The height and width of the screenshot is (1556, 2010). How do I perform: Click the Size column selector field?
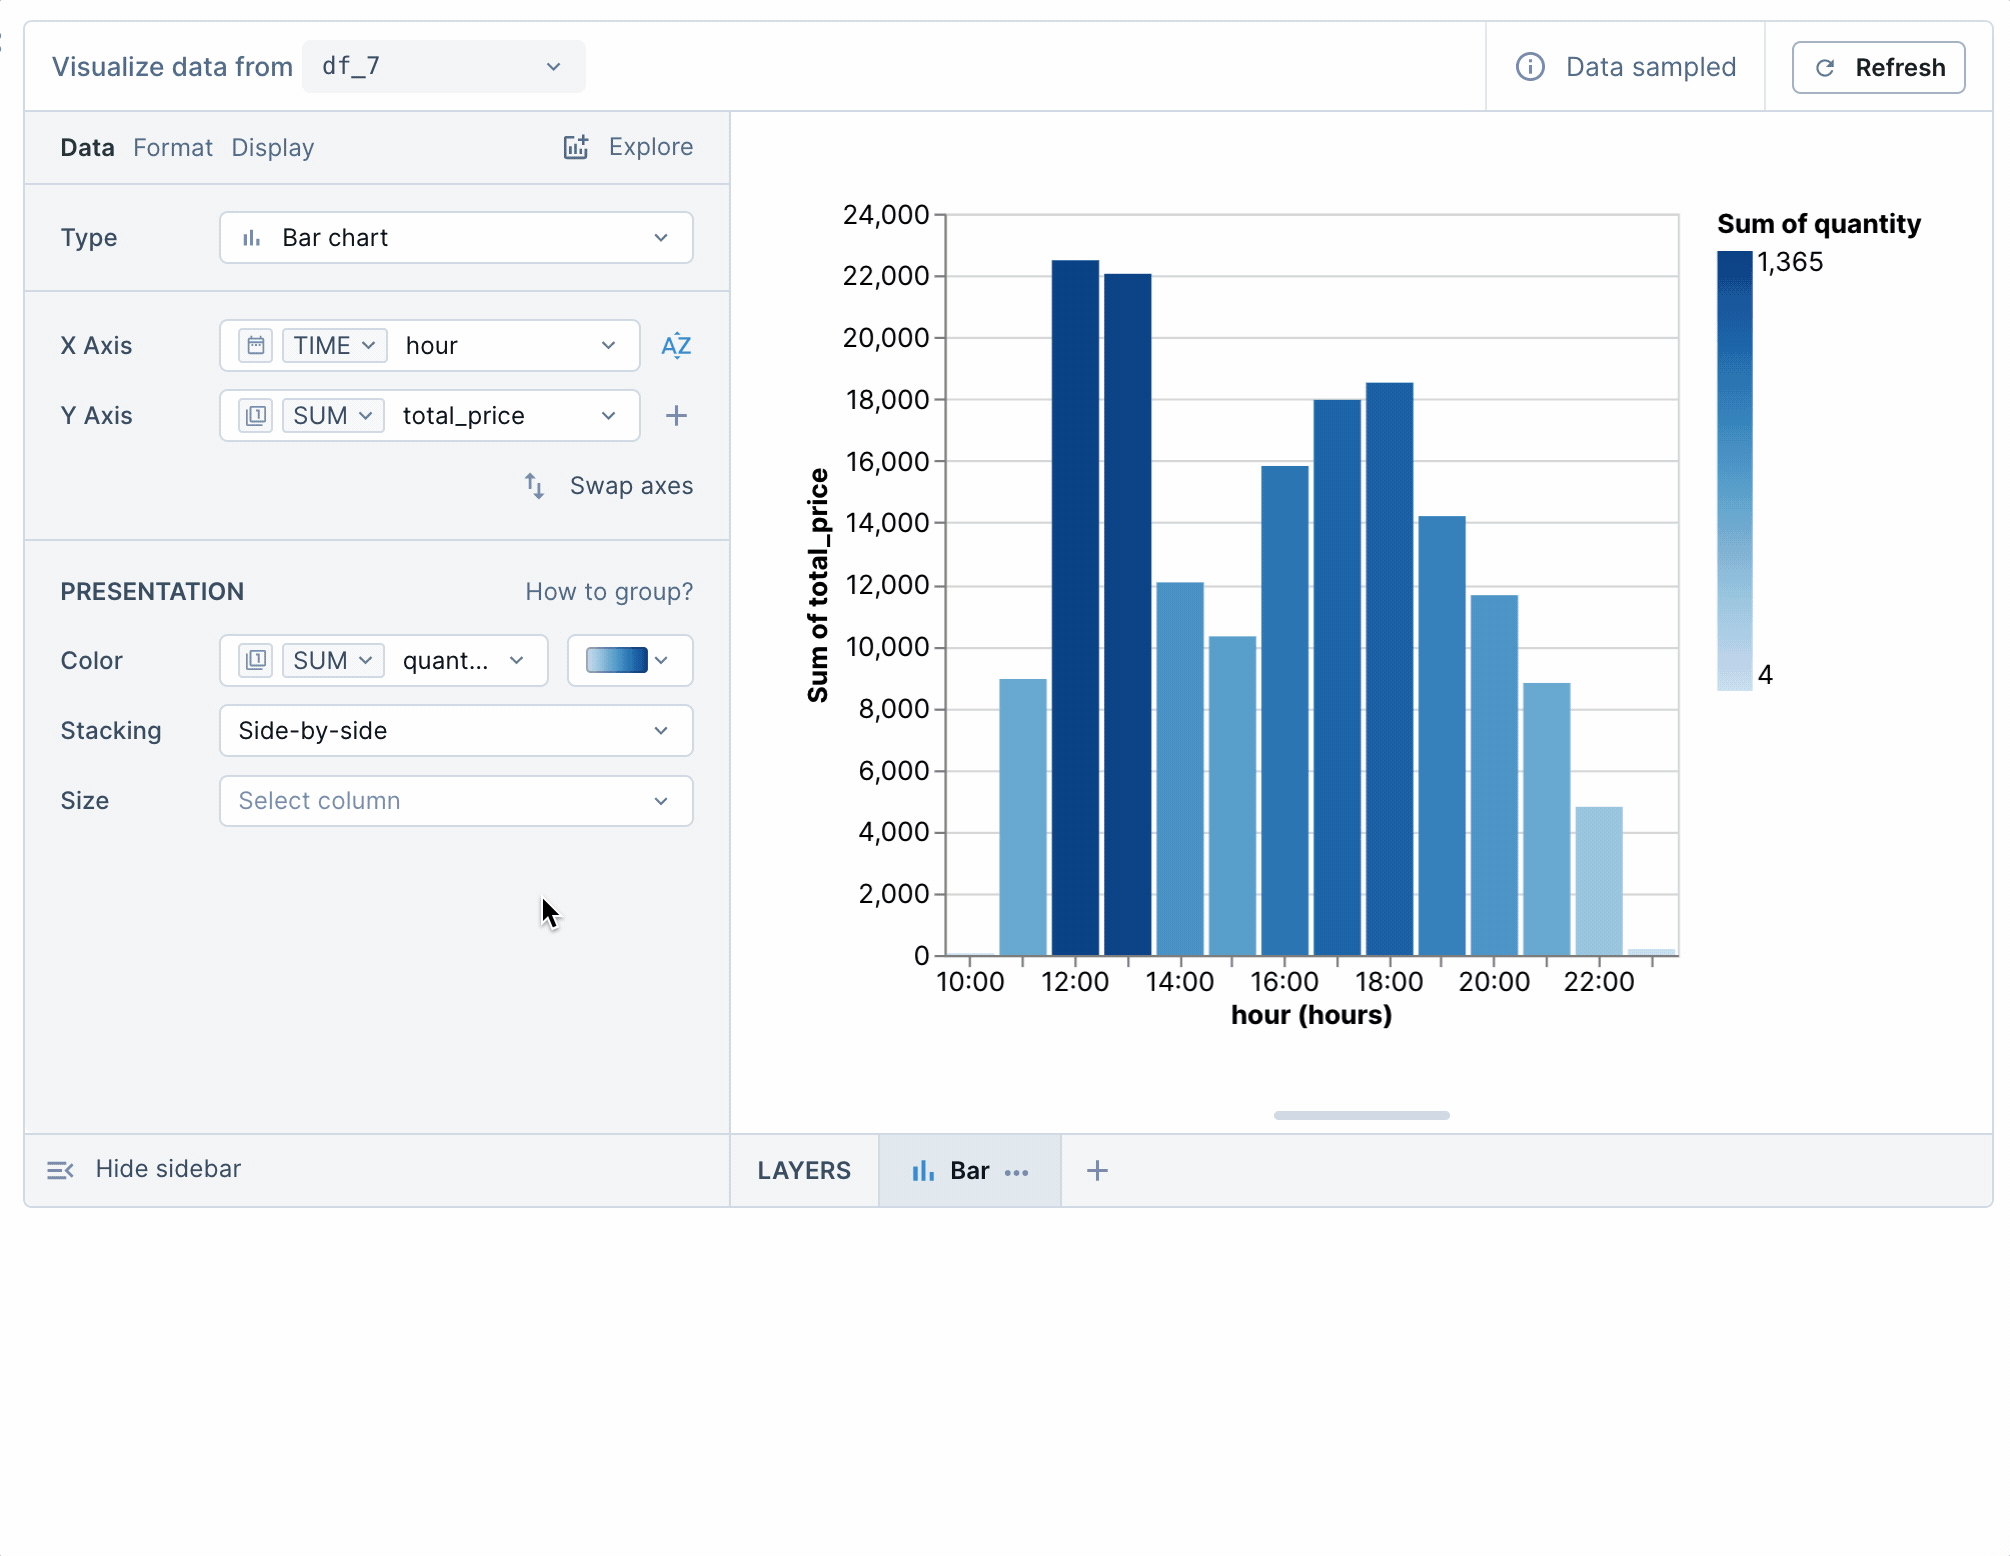pyautogui.click(x=454, y=799)
